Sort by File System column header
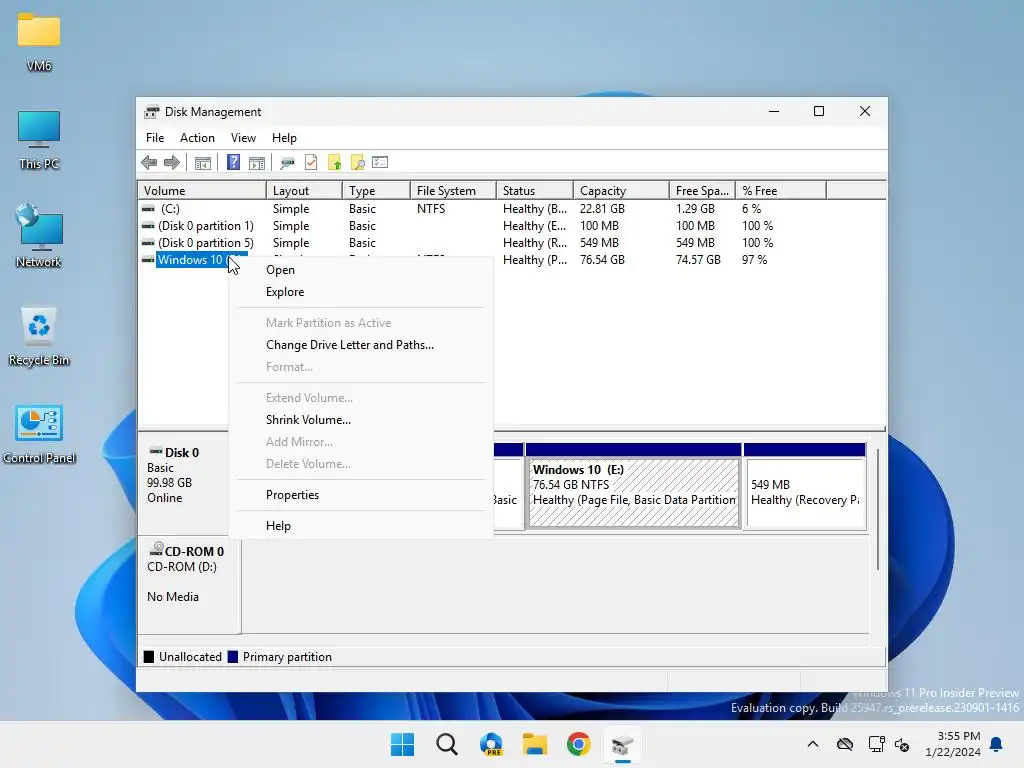The width and height of the screenshot is (1024, 768). point(453,191)
